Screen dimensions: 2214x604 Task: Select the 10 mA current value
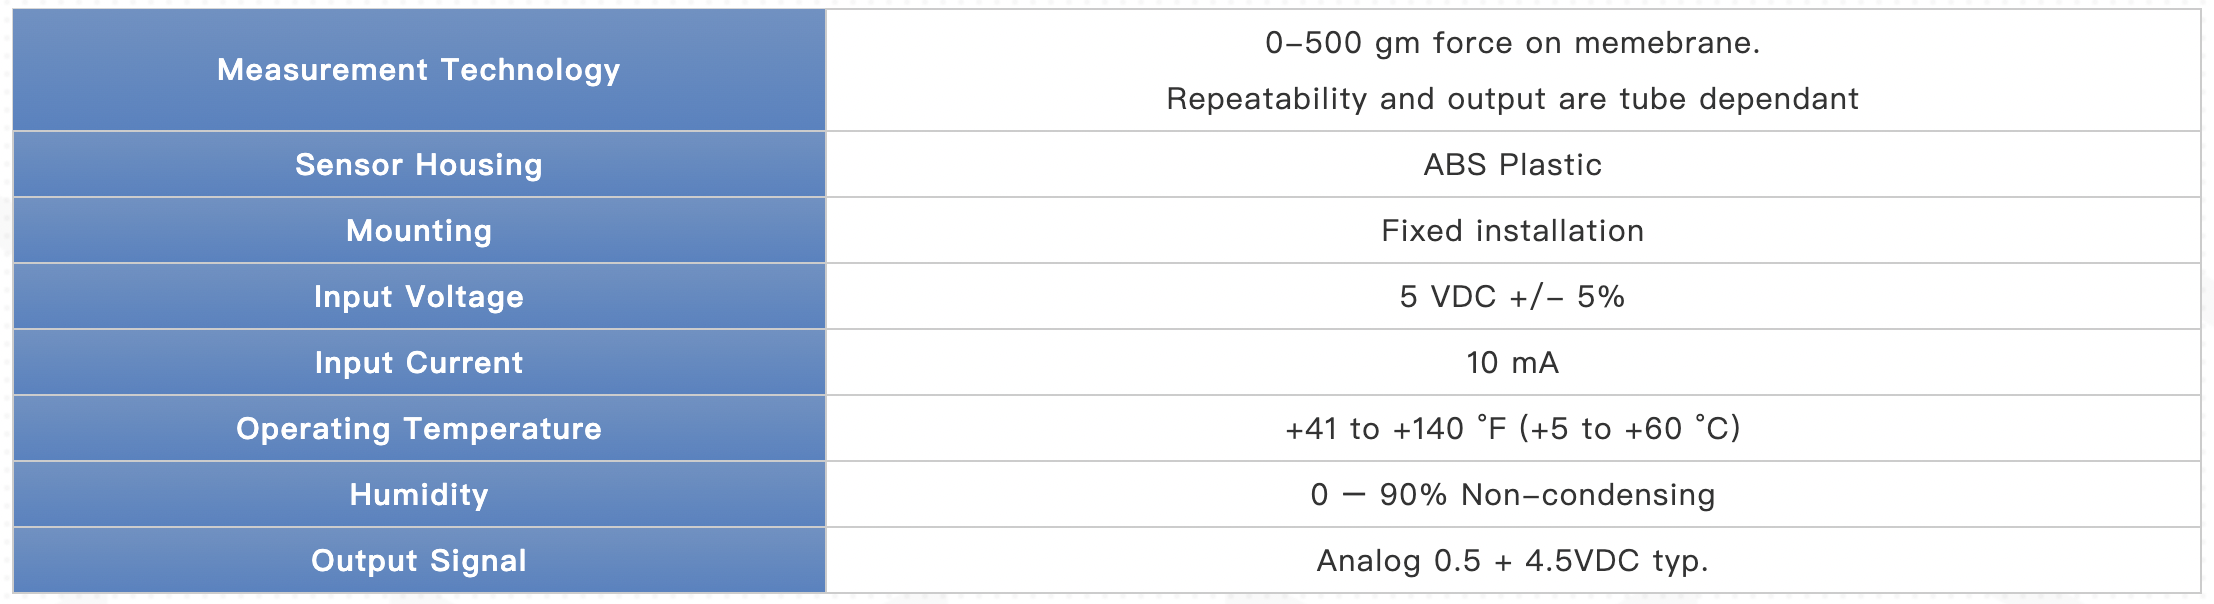coord(1512,363)
